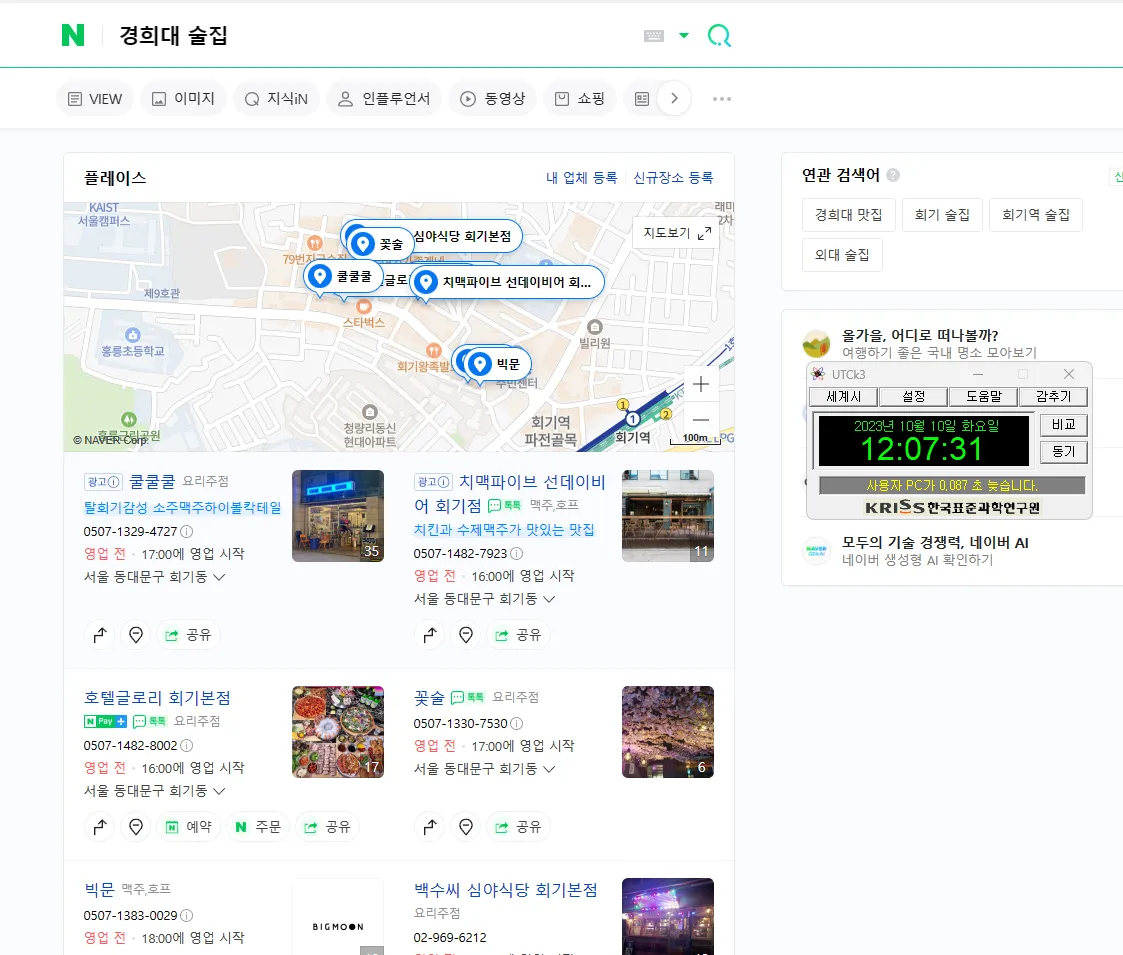
Task: Switch to the 설정 tab in UTCk3
Action: (913, 396)
